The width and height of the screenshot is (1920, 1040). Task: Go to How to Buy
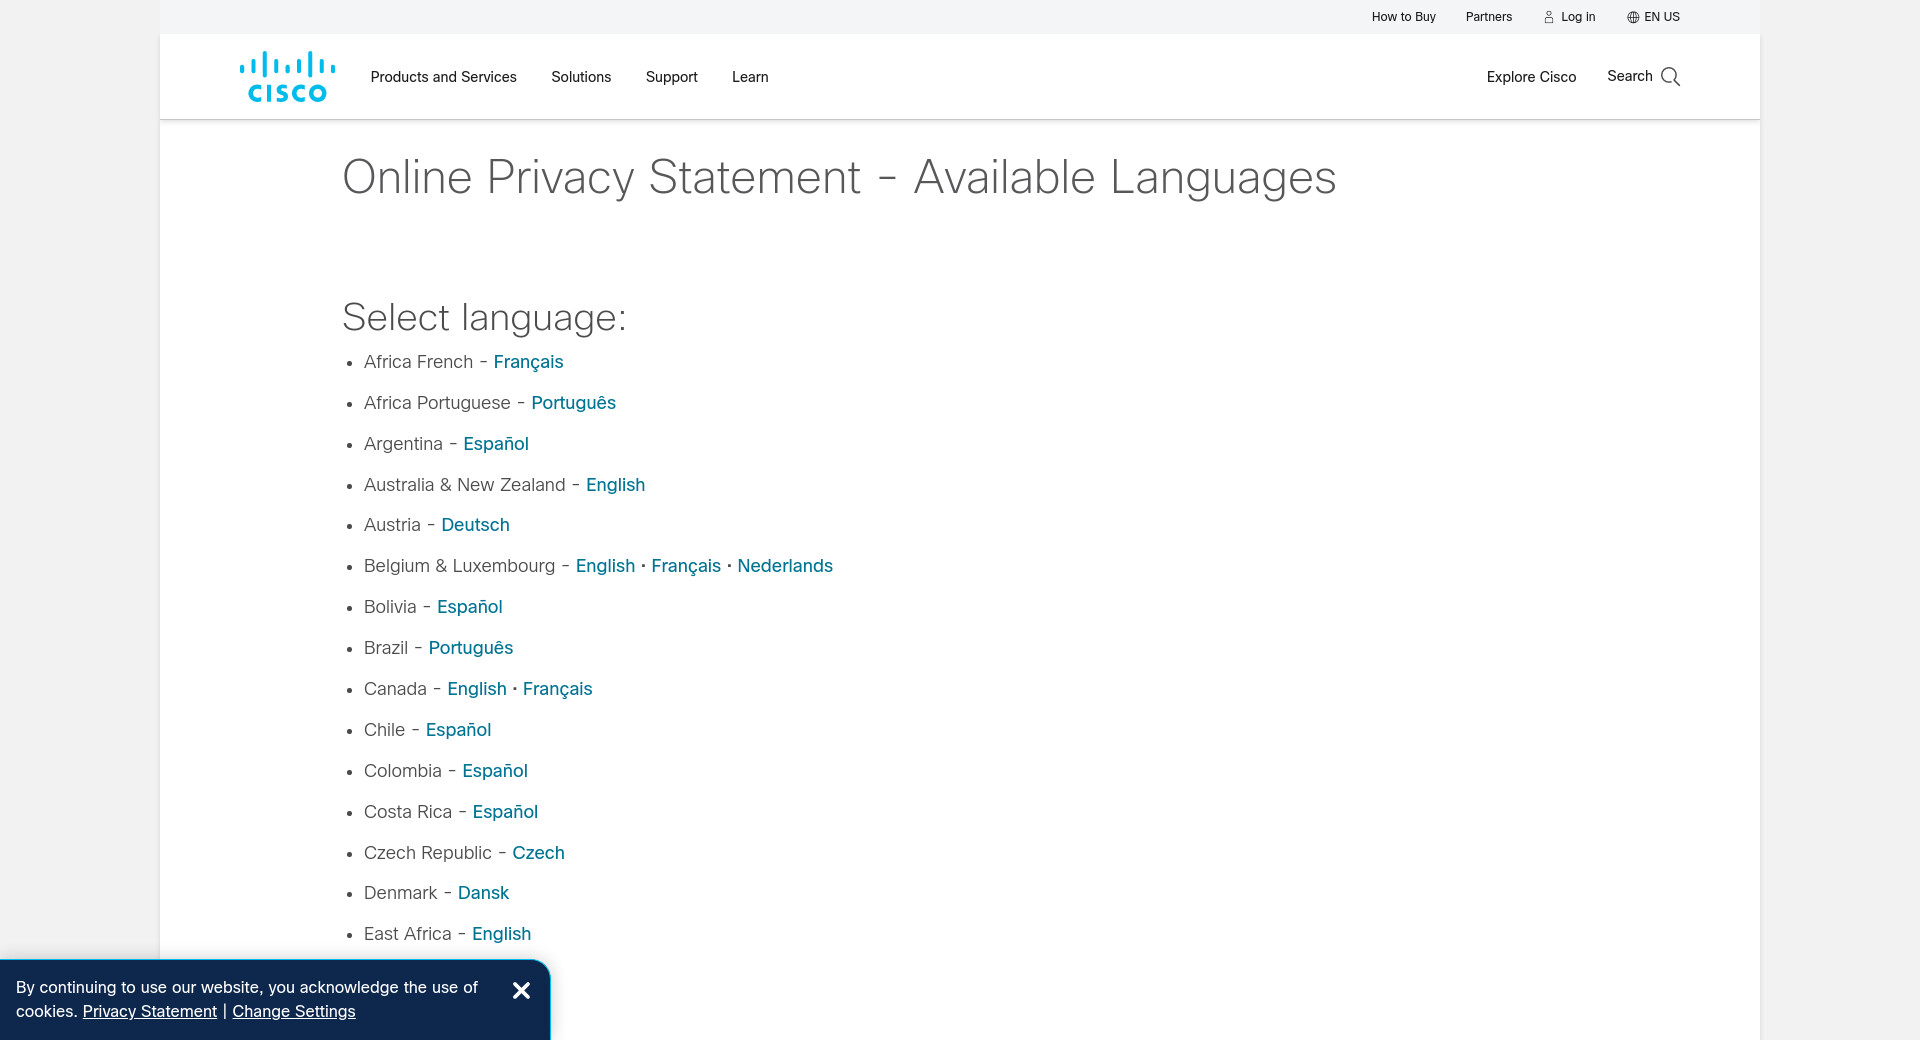[1403, 17]
